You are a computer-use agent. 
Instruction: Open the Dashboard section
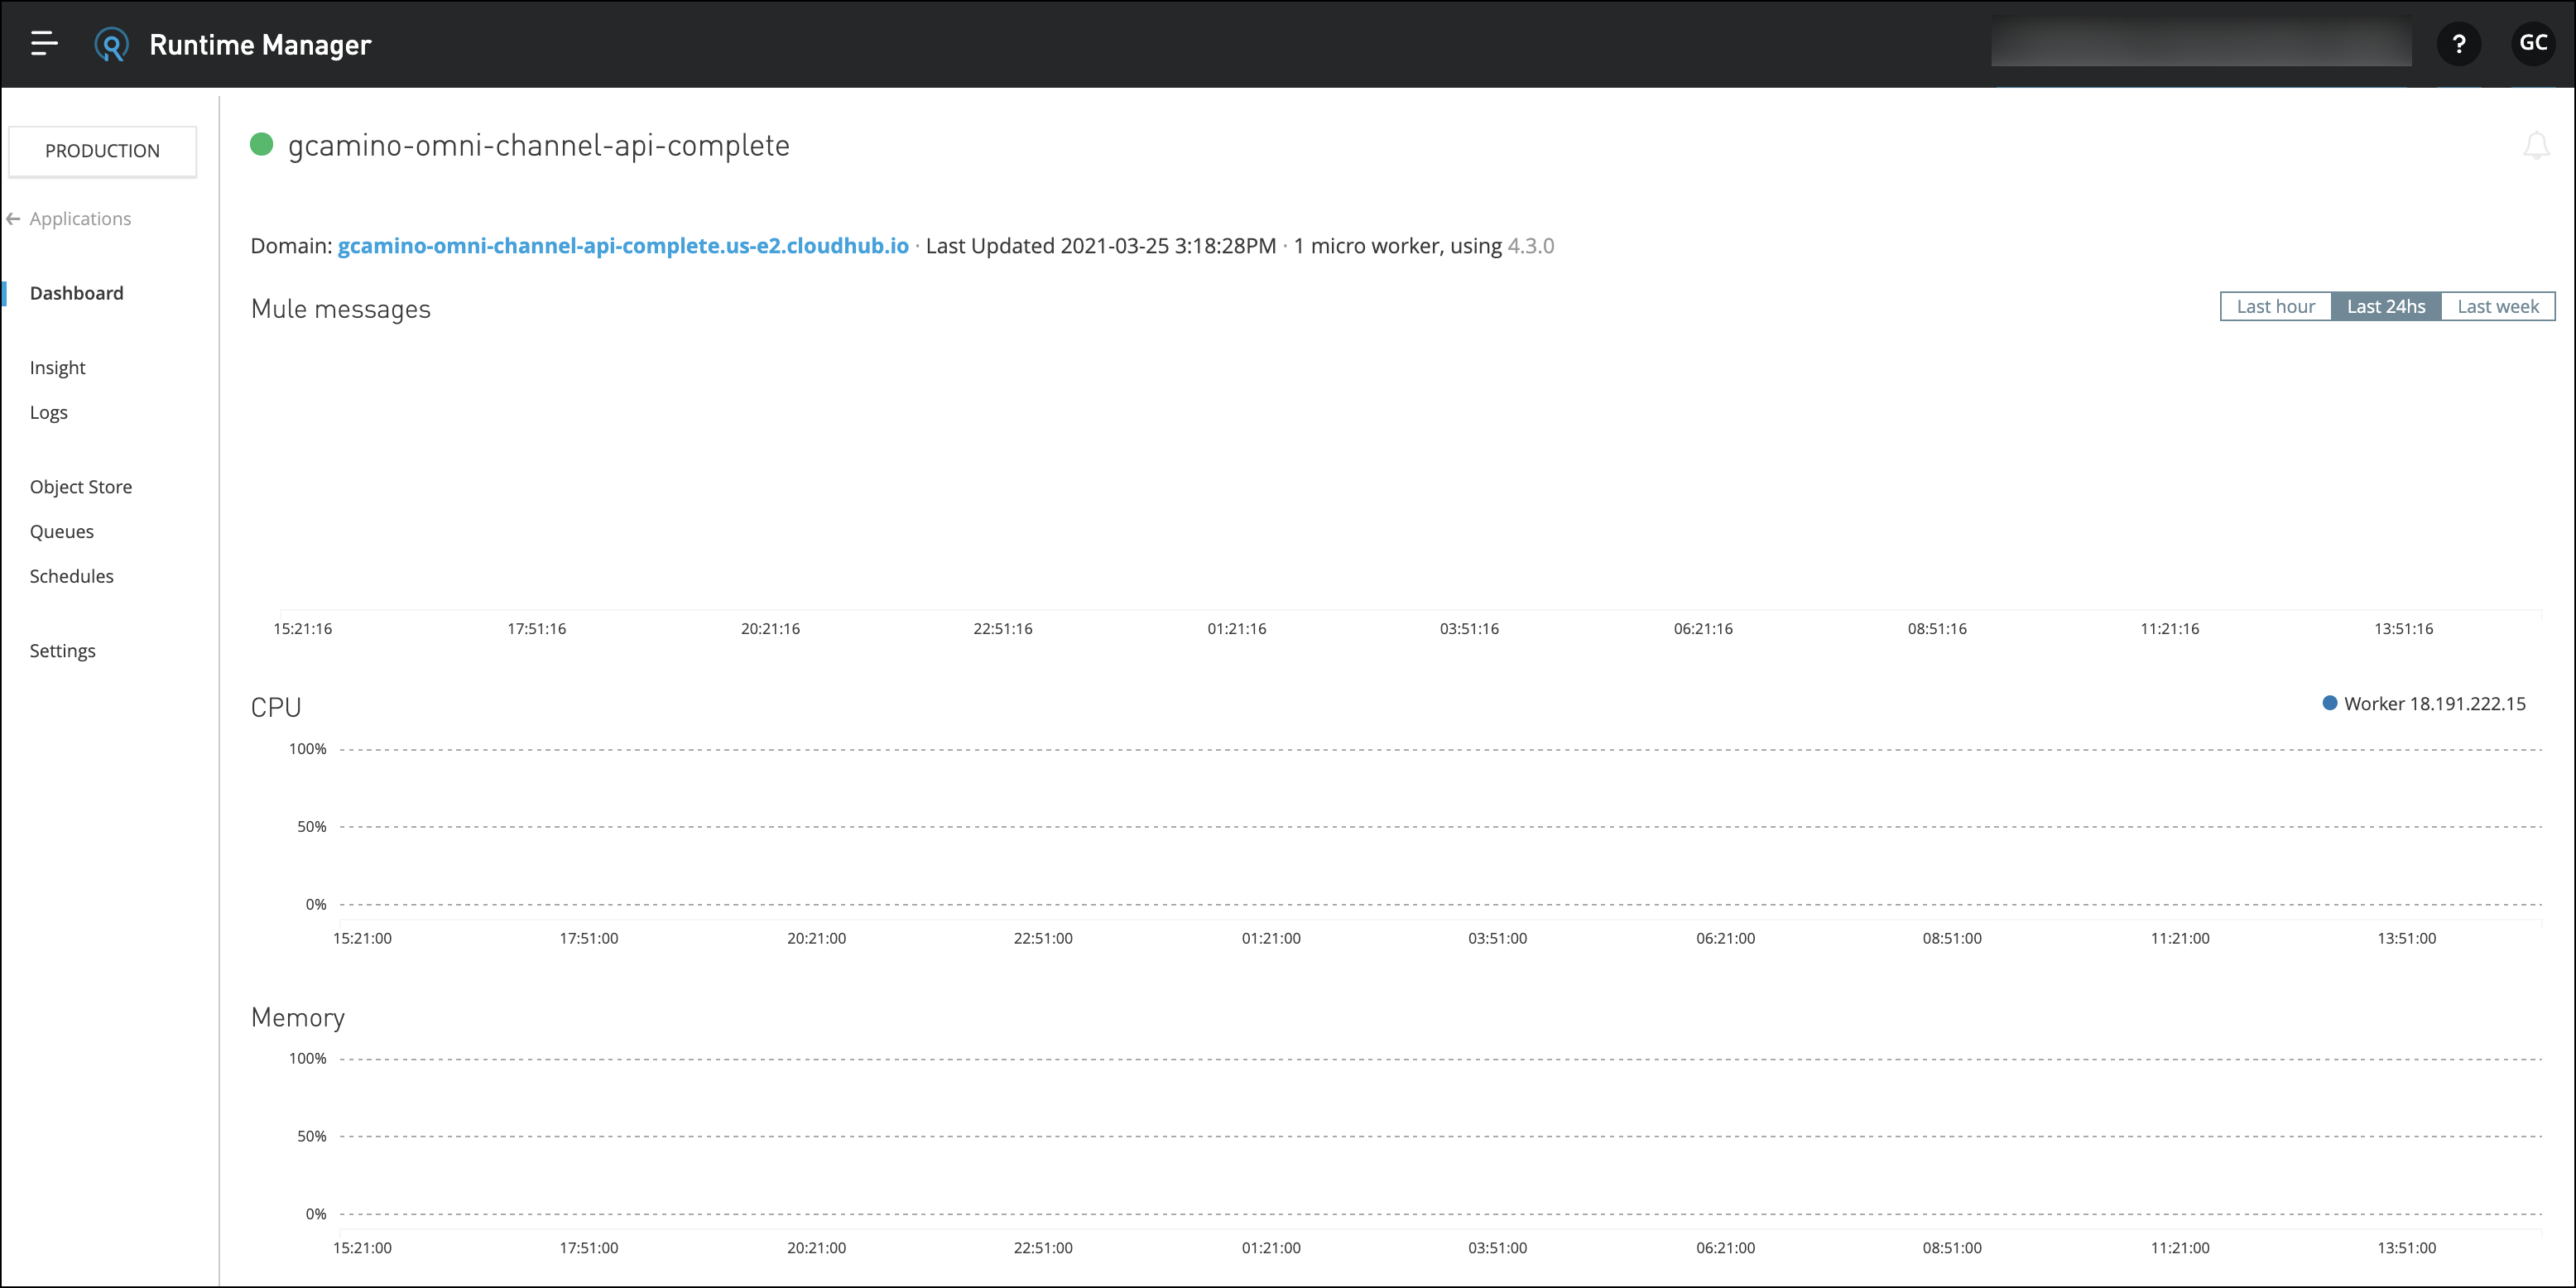tap(77, 293)
